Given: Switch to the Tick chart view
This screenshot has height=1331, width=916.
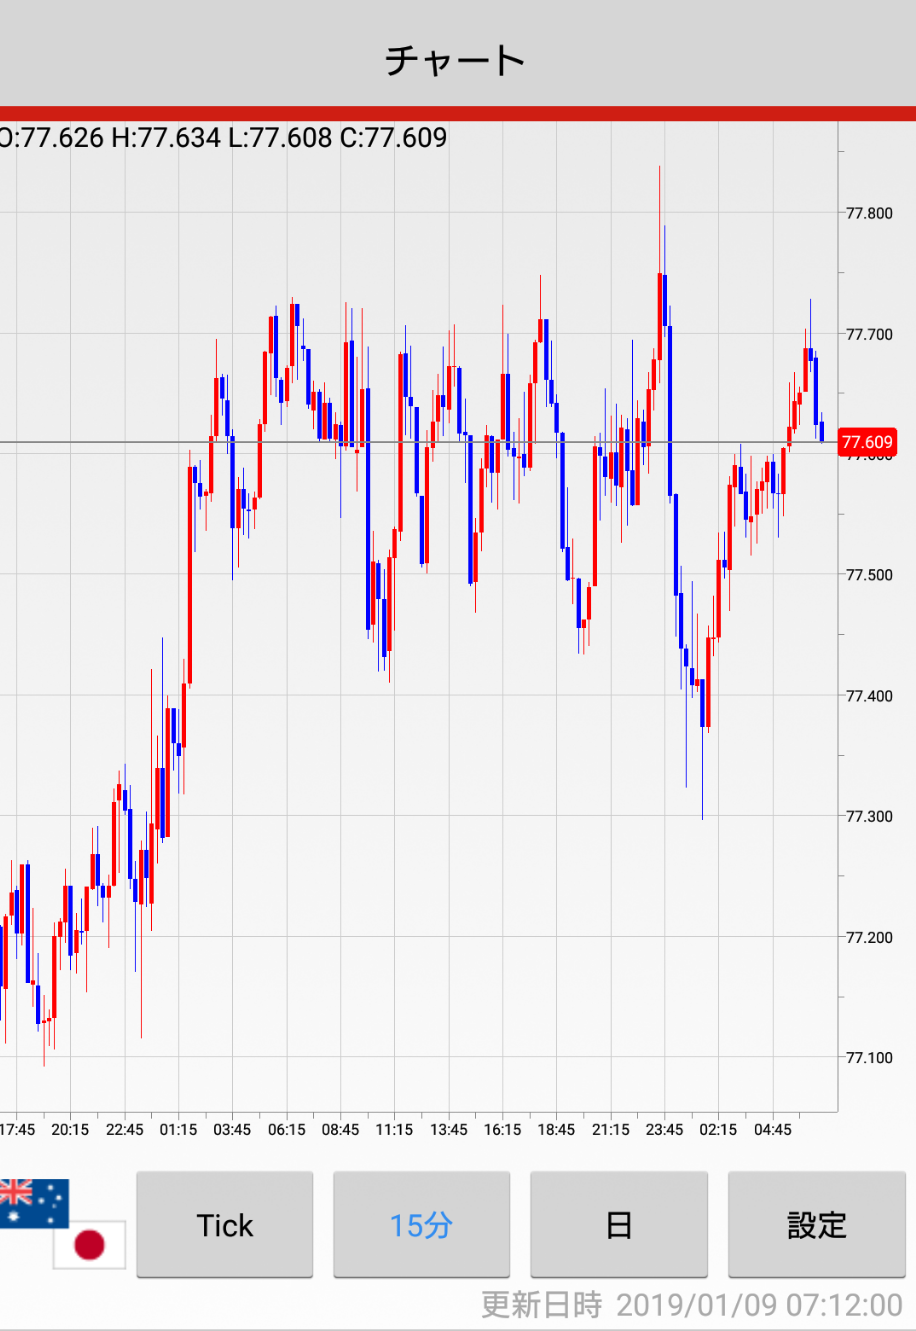Looking at the screenshot, I should point(225,1225).
